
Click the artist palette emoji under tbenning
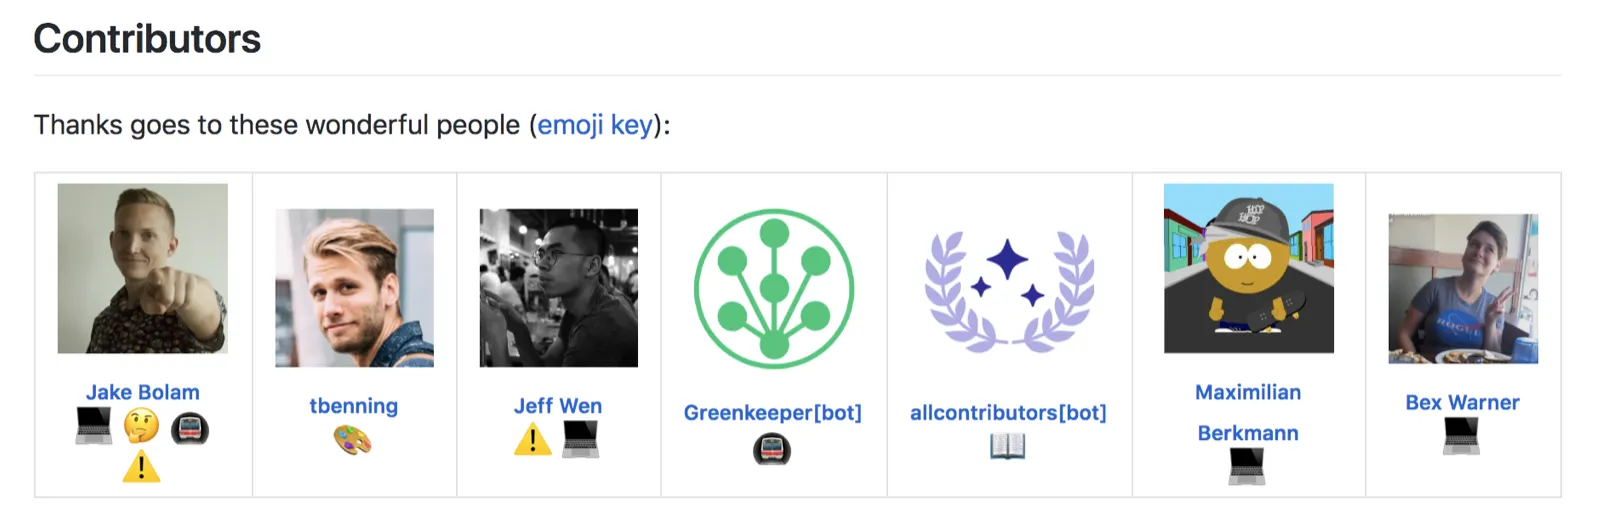353,440
